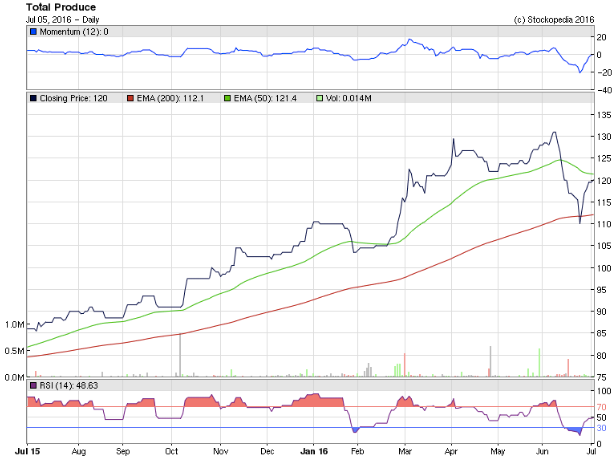
Task: Click the 75 price axis value
Action: coord(602,377)
